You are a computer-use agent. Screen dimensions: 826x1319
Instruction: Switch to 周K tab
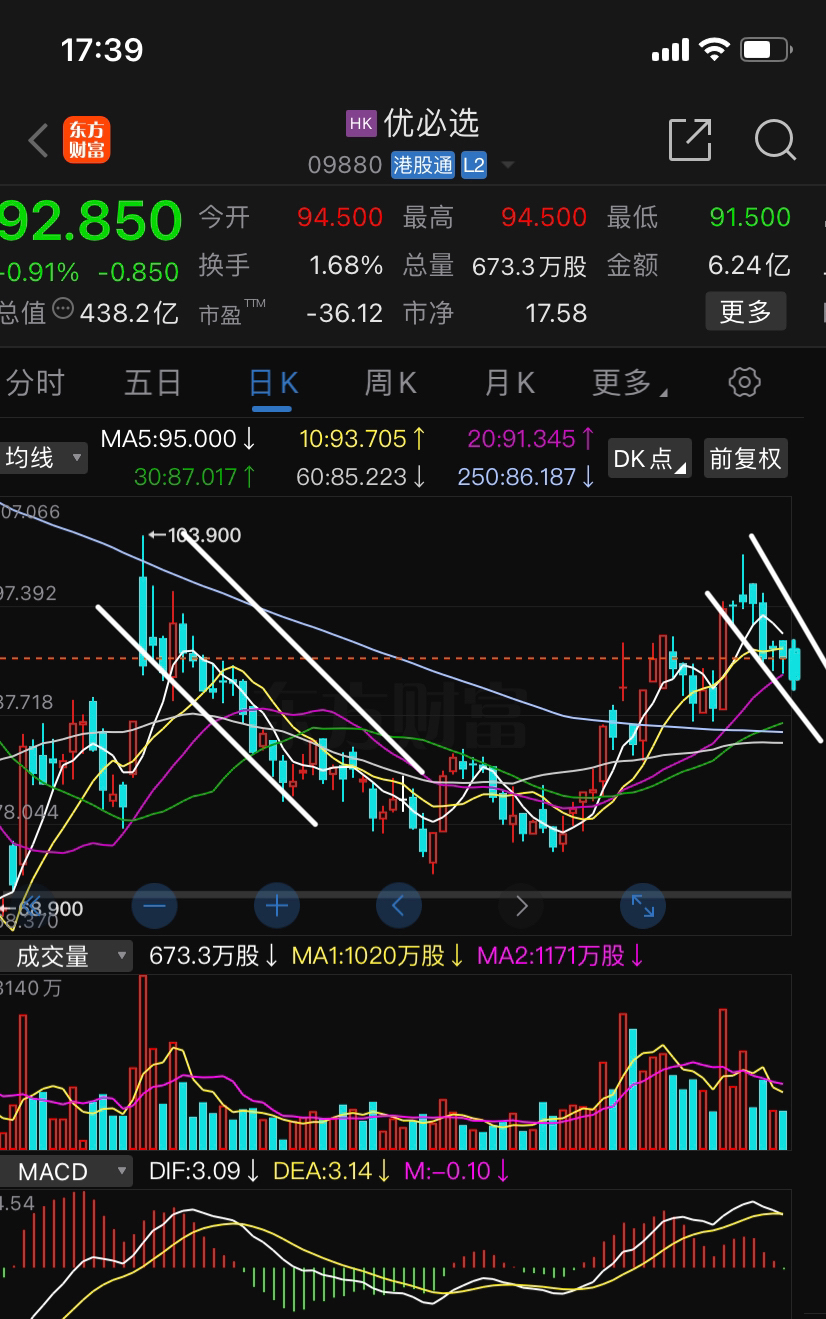pos(390,383)
